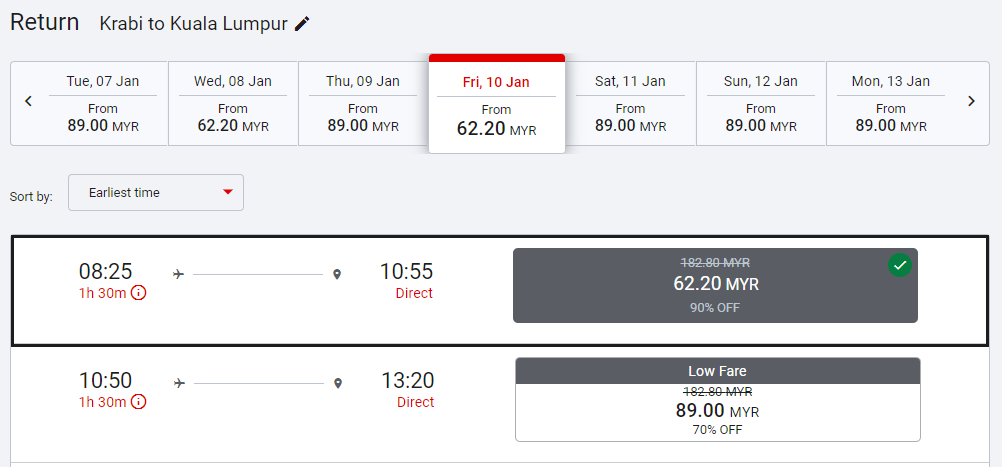1002x467 pixels.
Task: Click destination pin icon on 08:25 flight
Action: click(x=337, y=273)
